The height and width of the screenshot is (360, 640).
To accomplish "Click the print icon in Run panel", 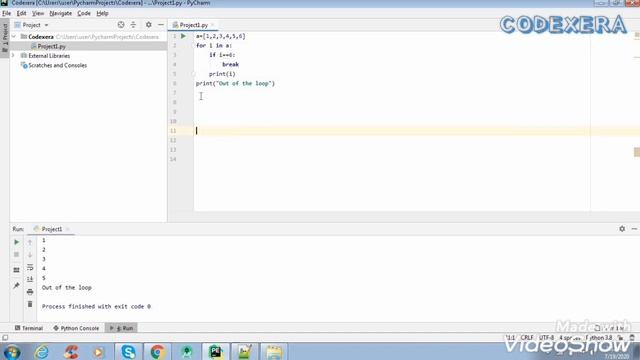I will 30,292.
